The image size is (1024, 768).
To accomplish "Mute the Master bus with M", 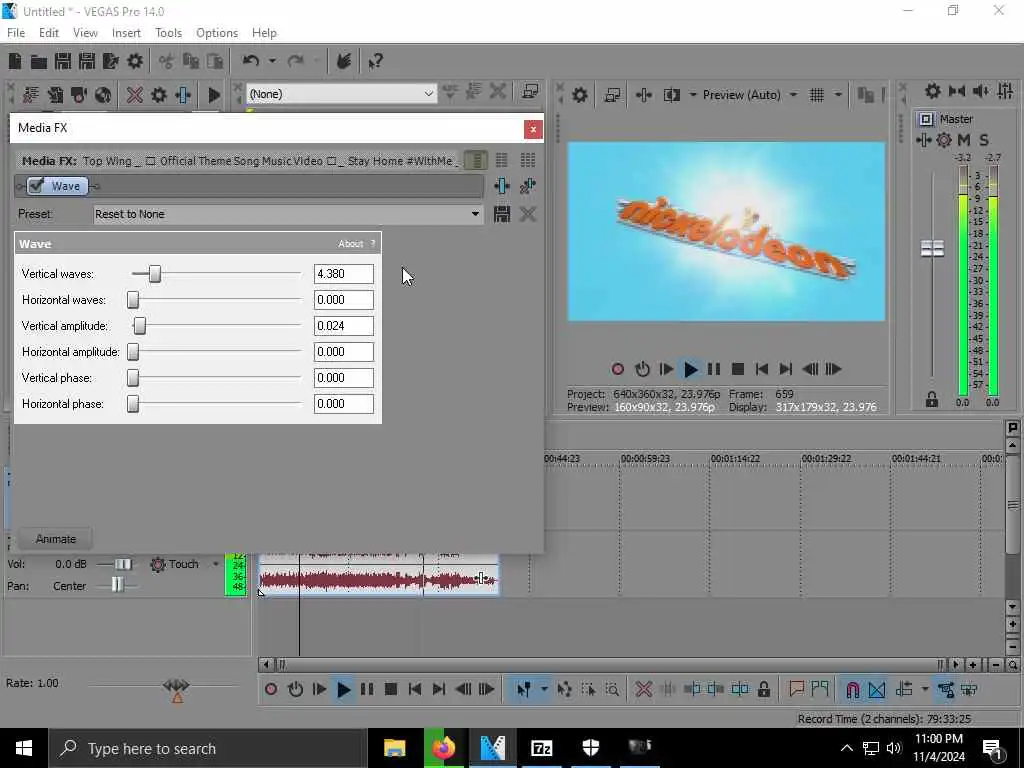I will pos(964,140).
